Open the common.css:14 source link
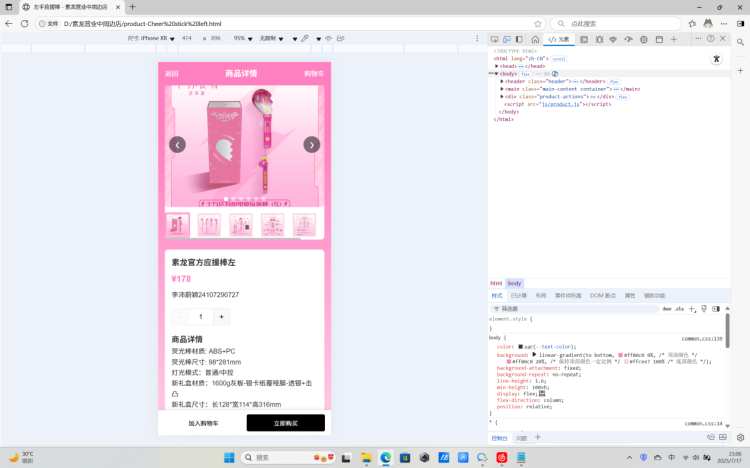Screen dimensions: 750x468 (x=703, y=423)
